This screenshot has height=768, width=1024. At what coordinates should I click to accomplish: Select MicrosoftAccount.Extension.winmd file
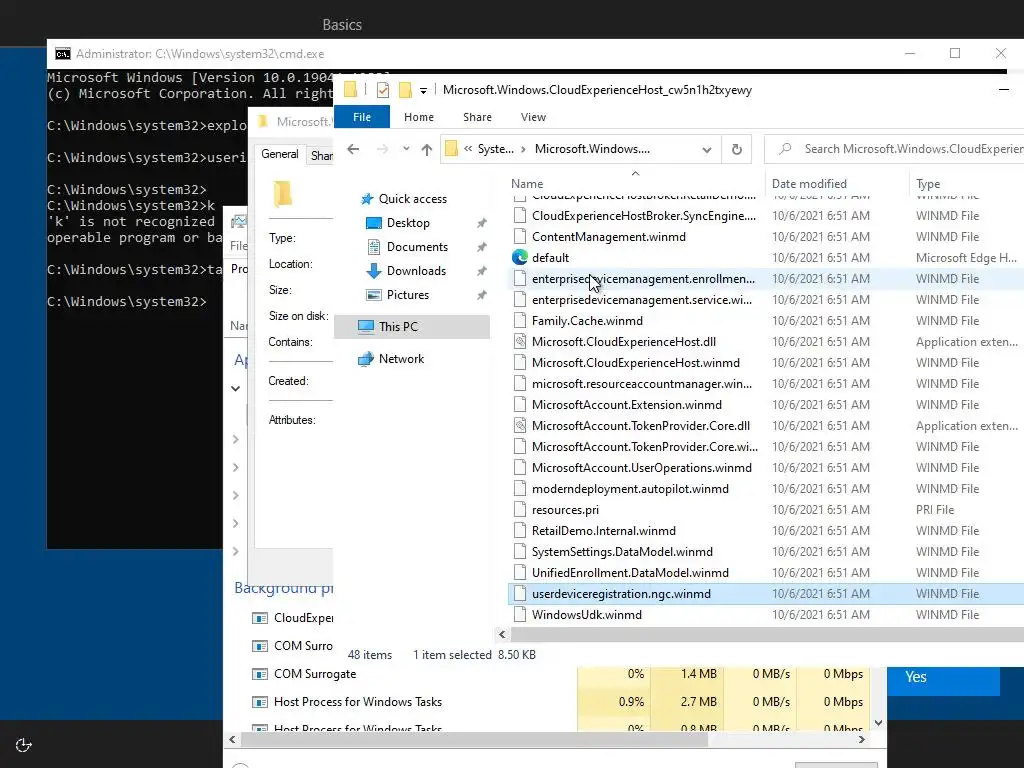(x=627, y=405)
